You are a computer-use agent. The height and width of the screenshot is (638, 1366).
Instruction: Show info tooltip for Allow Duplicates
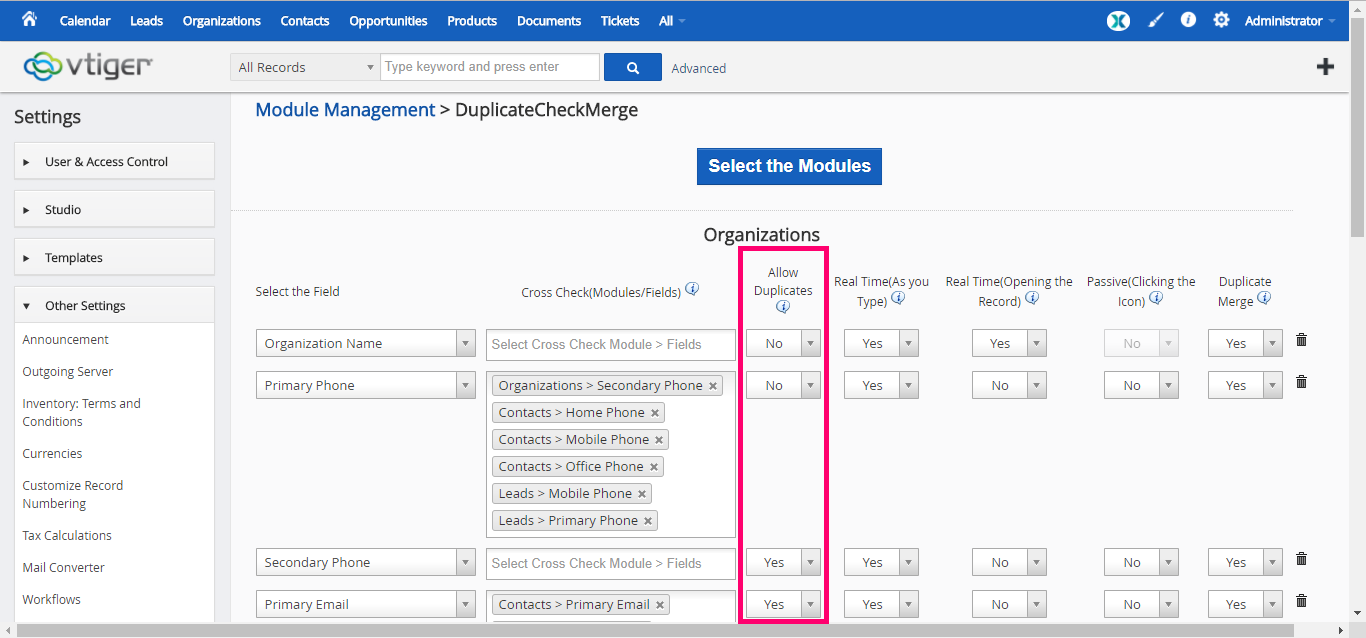point(783,307)
